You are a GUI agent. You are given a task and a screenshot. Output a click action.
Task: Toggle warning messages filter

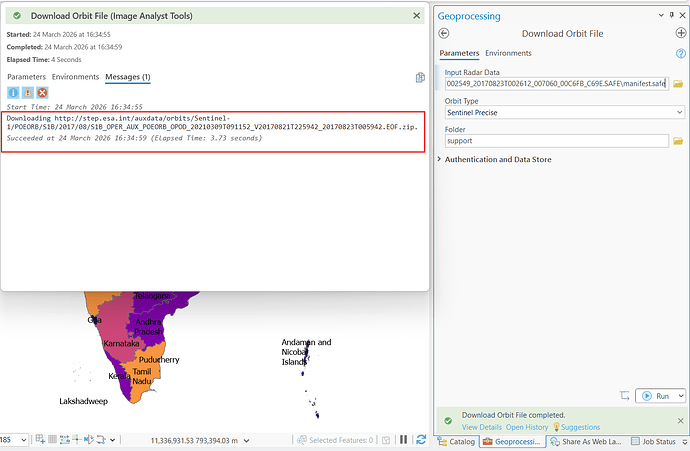tap(28, 93)
